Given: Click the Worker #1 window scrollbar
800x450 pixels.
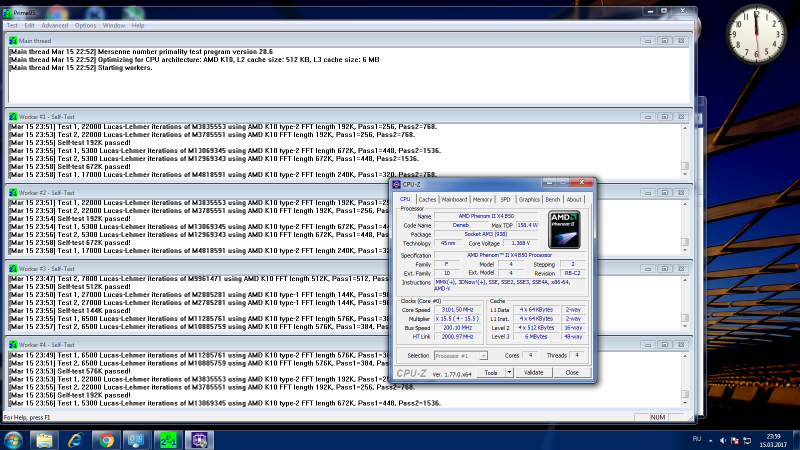Looking at the screenshot, I should point(684,150).
